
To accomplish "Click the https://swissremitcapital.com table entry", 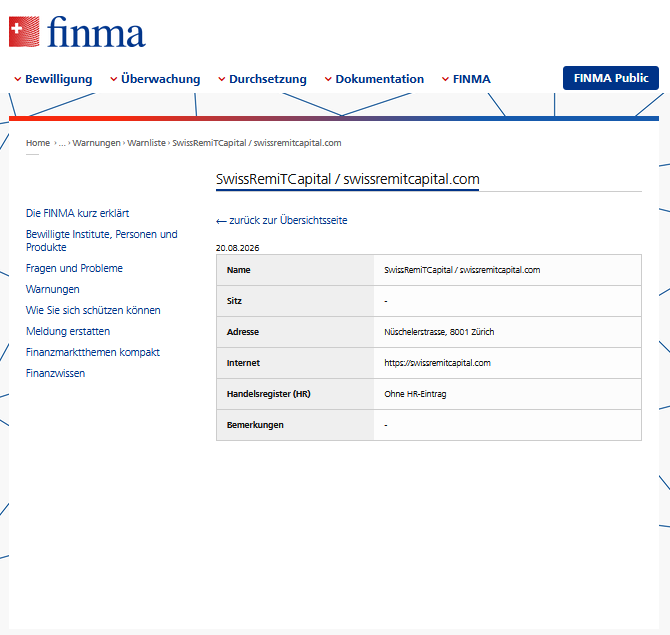I will coord(437,363).
